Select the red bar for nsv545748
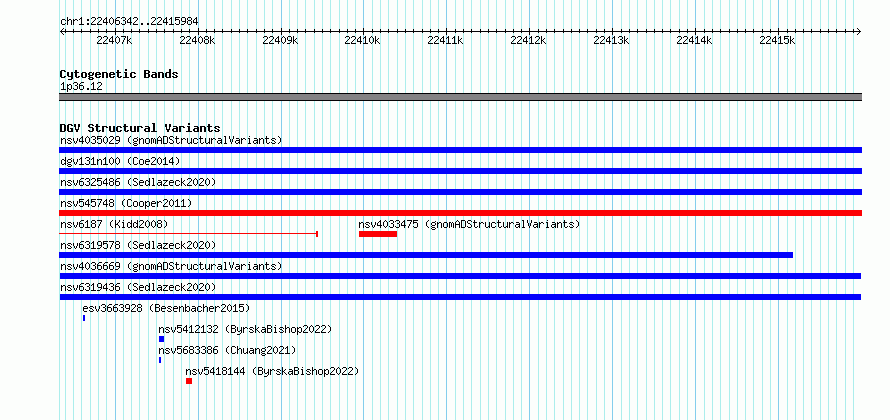Image resolution: width=890 pixels, height=420 pixels. point(460,213)
